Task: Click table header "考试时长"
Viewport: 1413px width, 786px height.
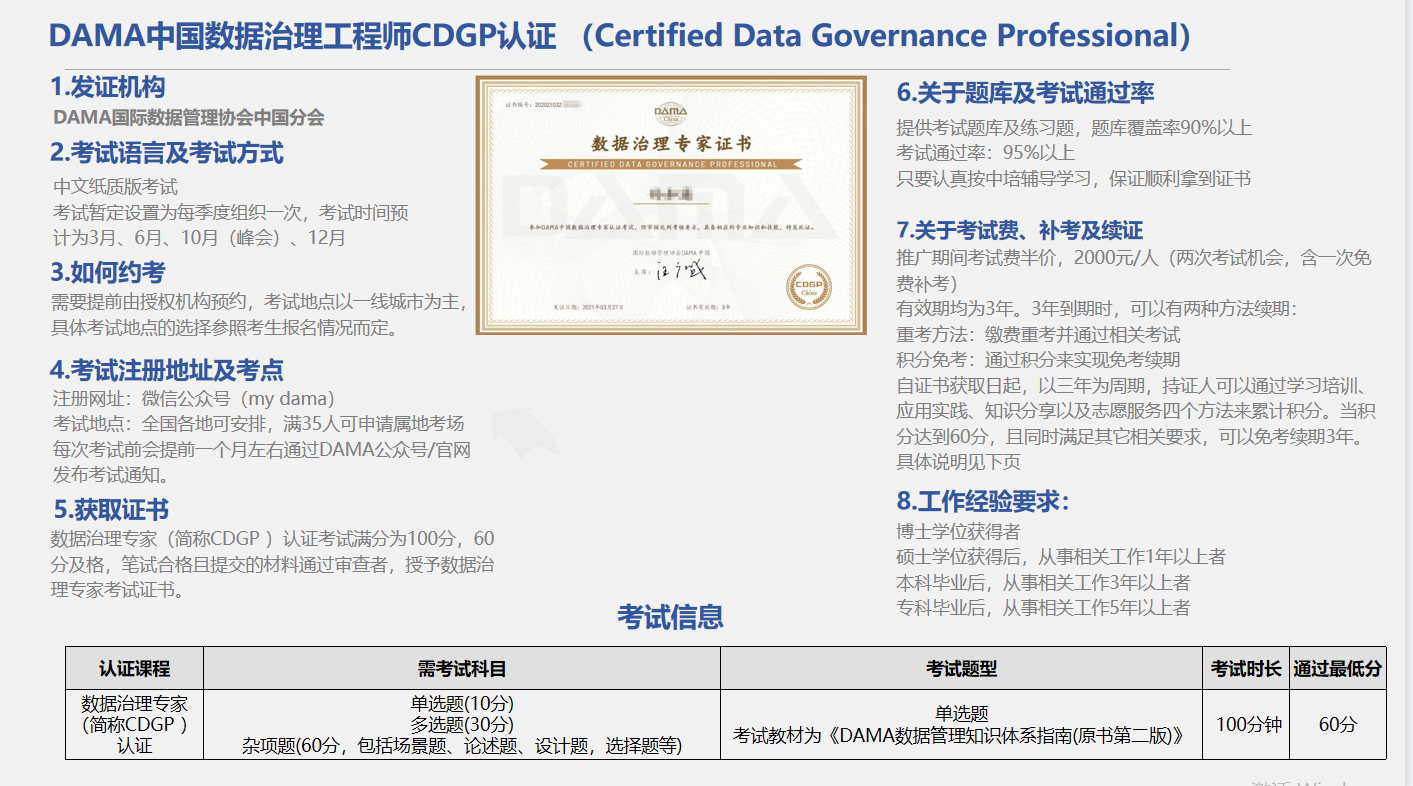Action: pyautogui.click(x=1246, y=669)
